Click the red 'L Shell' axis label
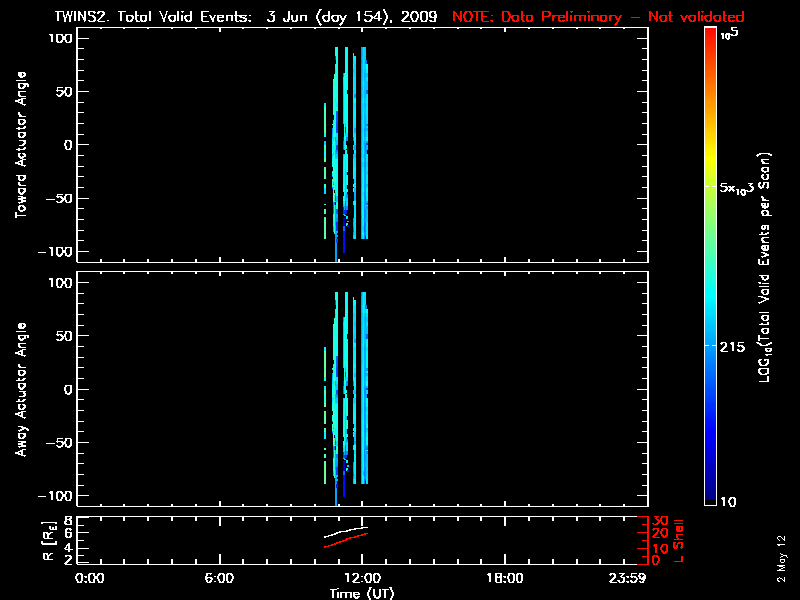 tap(680, 539)
